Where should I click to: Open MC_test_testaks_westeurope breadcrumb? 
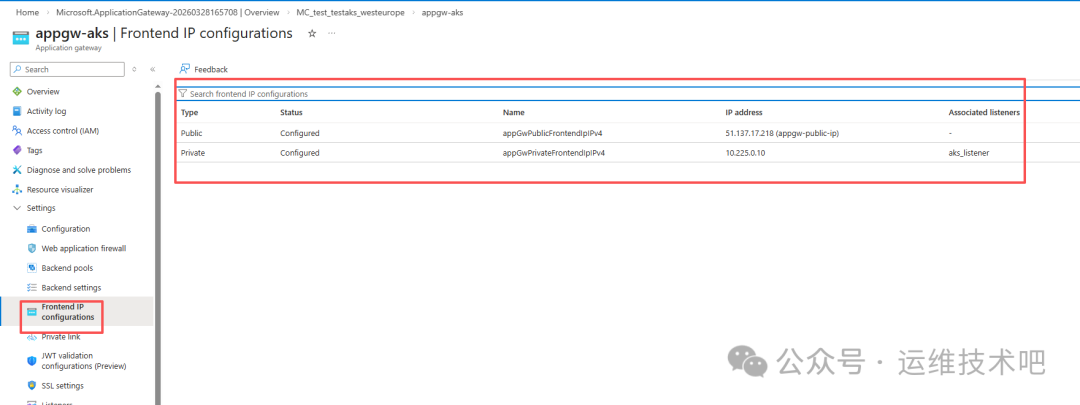pyautogui.click(x=351, y=12)
